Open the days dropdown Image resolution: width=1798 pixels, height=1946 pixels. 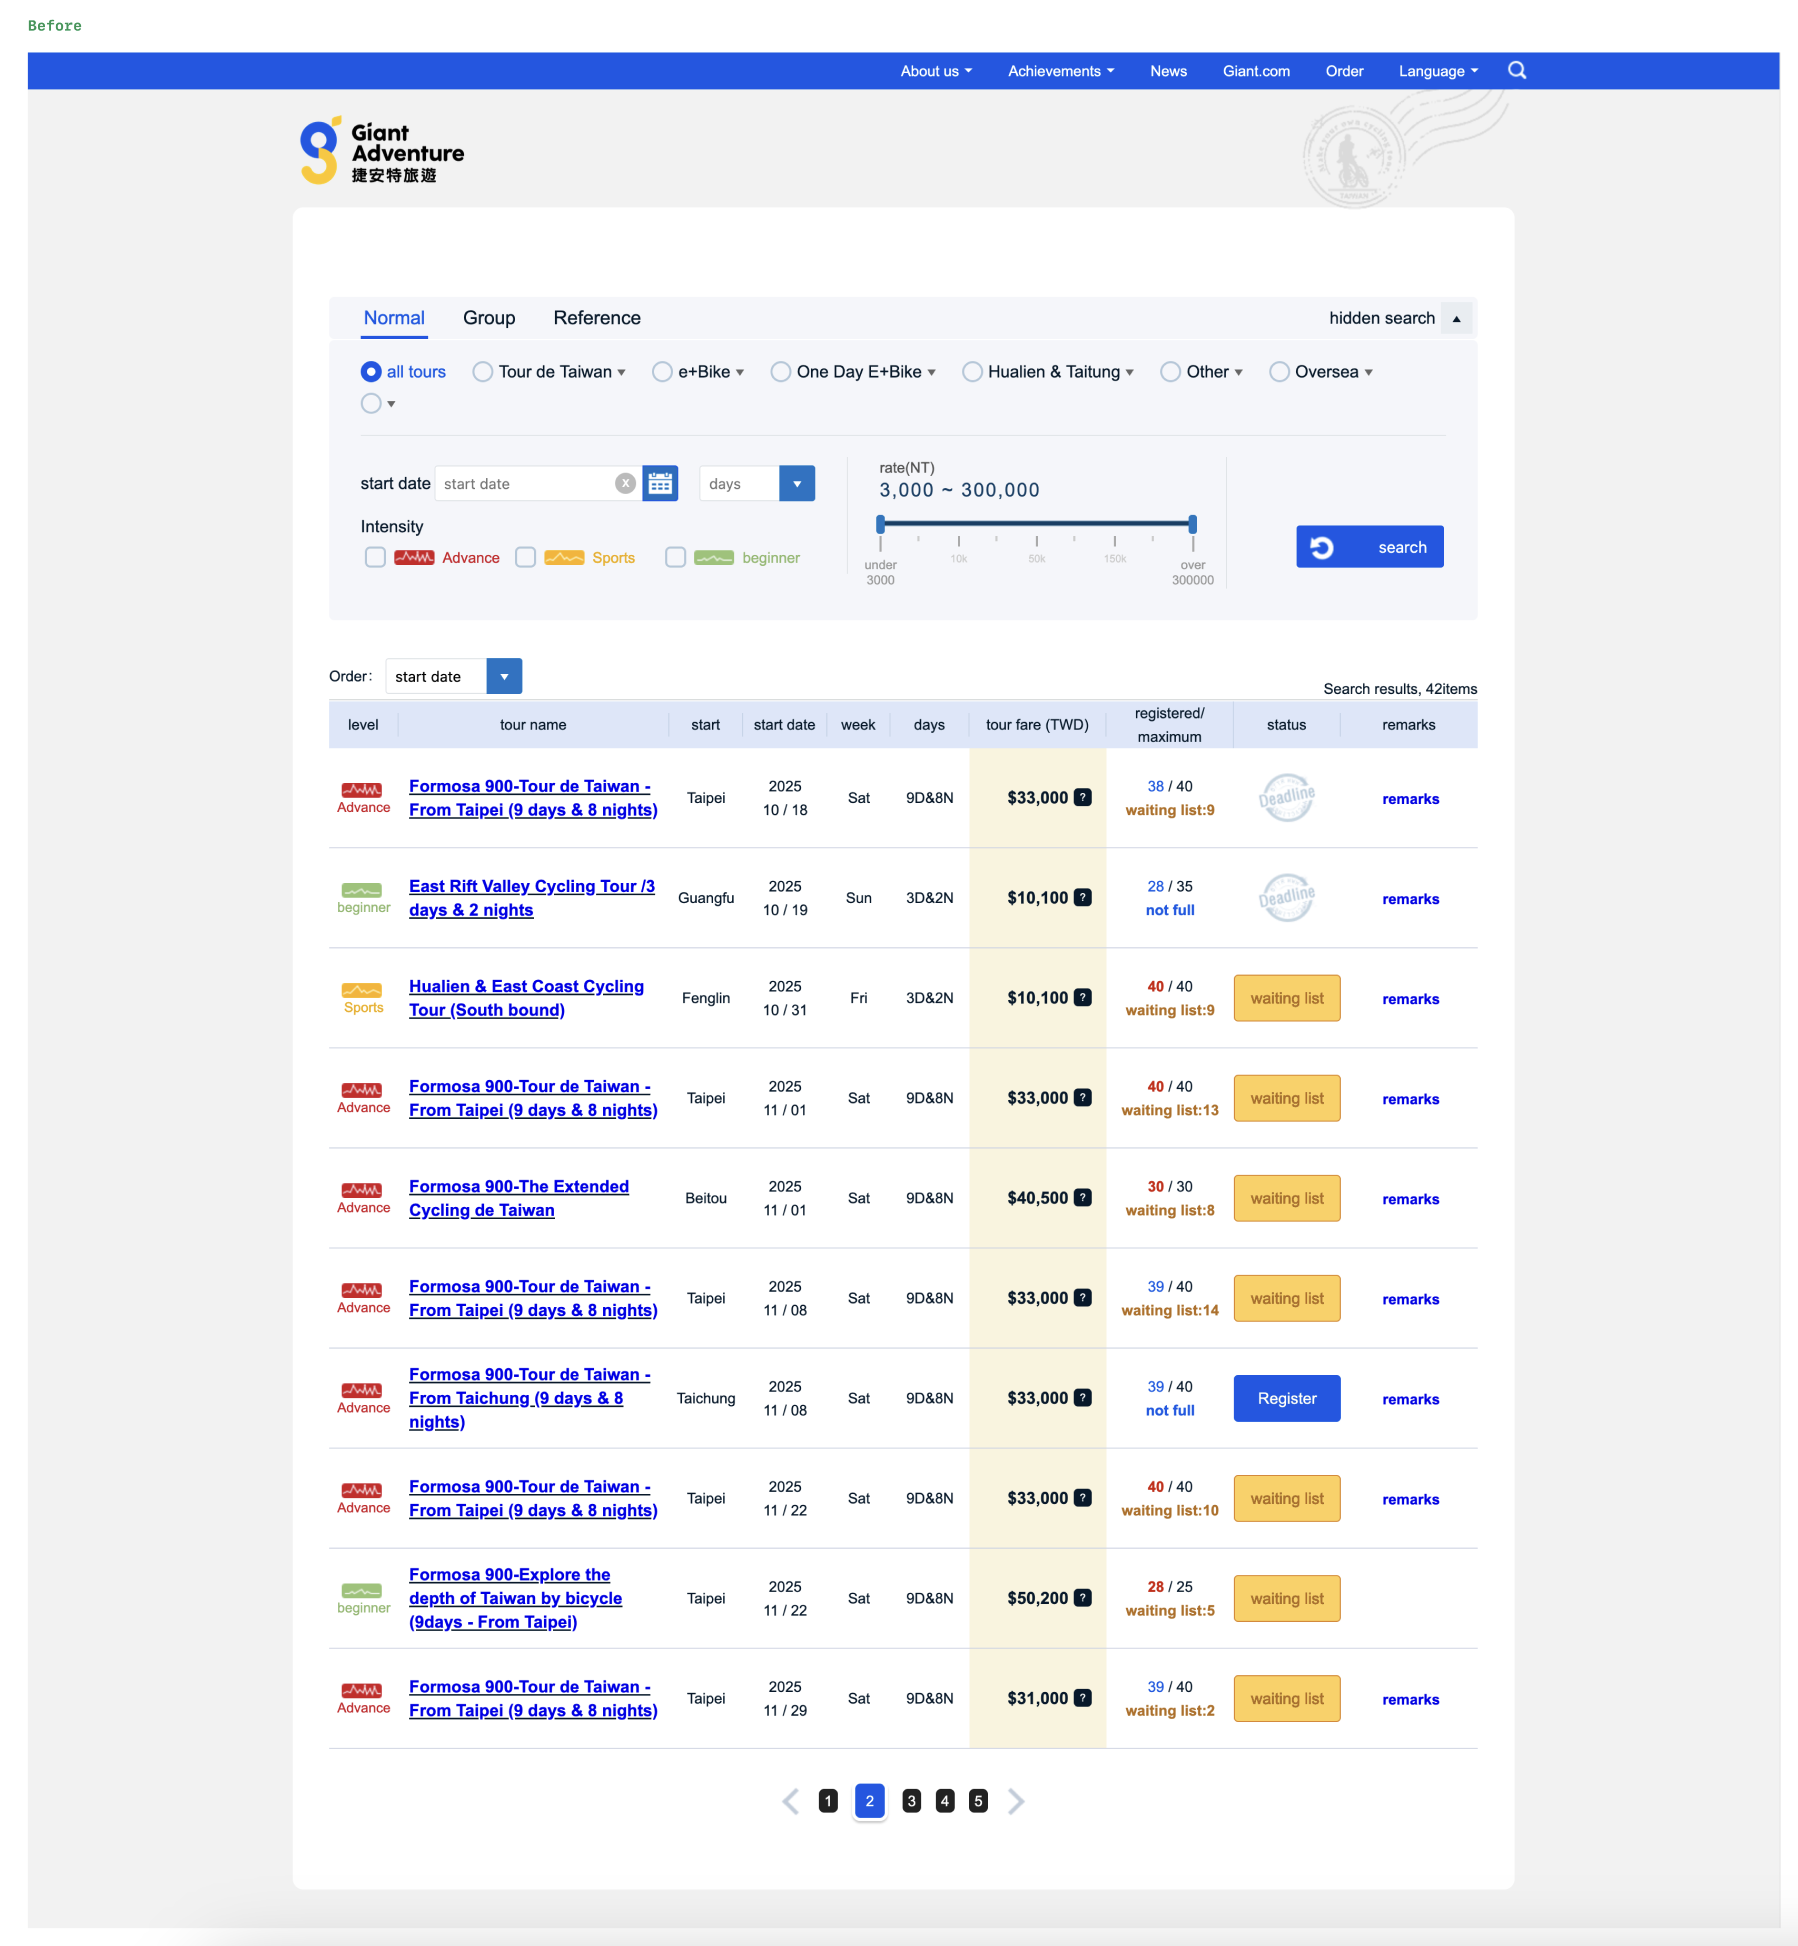[796, 483]
